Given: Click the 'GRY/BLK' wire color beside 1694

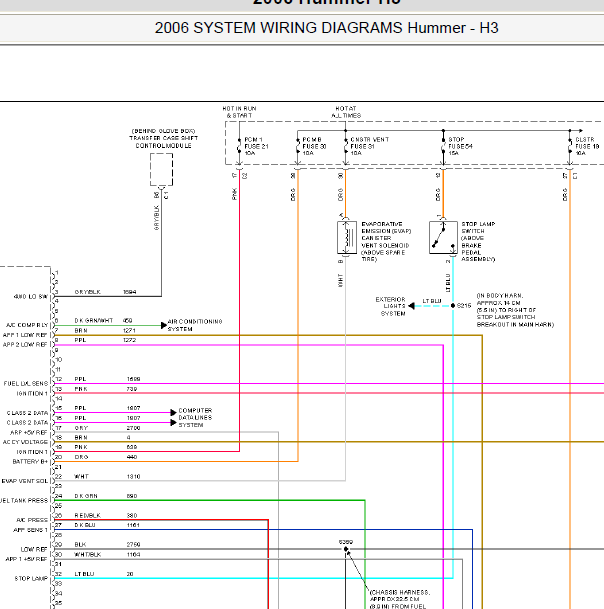Looking at the screenshot, I should tap(88, 292).
